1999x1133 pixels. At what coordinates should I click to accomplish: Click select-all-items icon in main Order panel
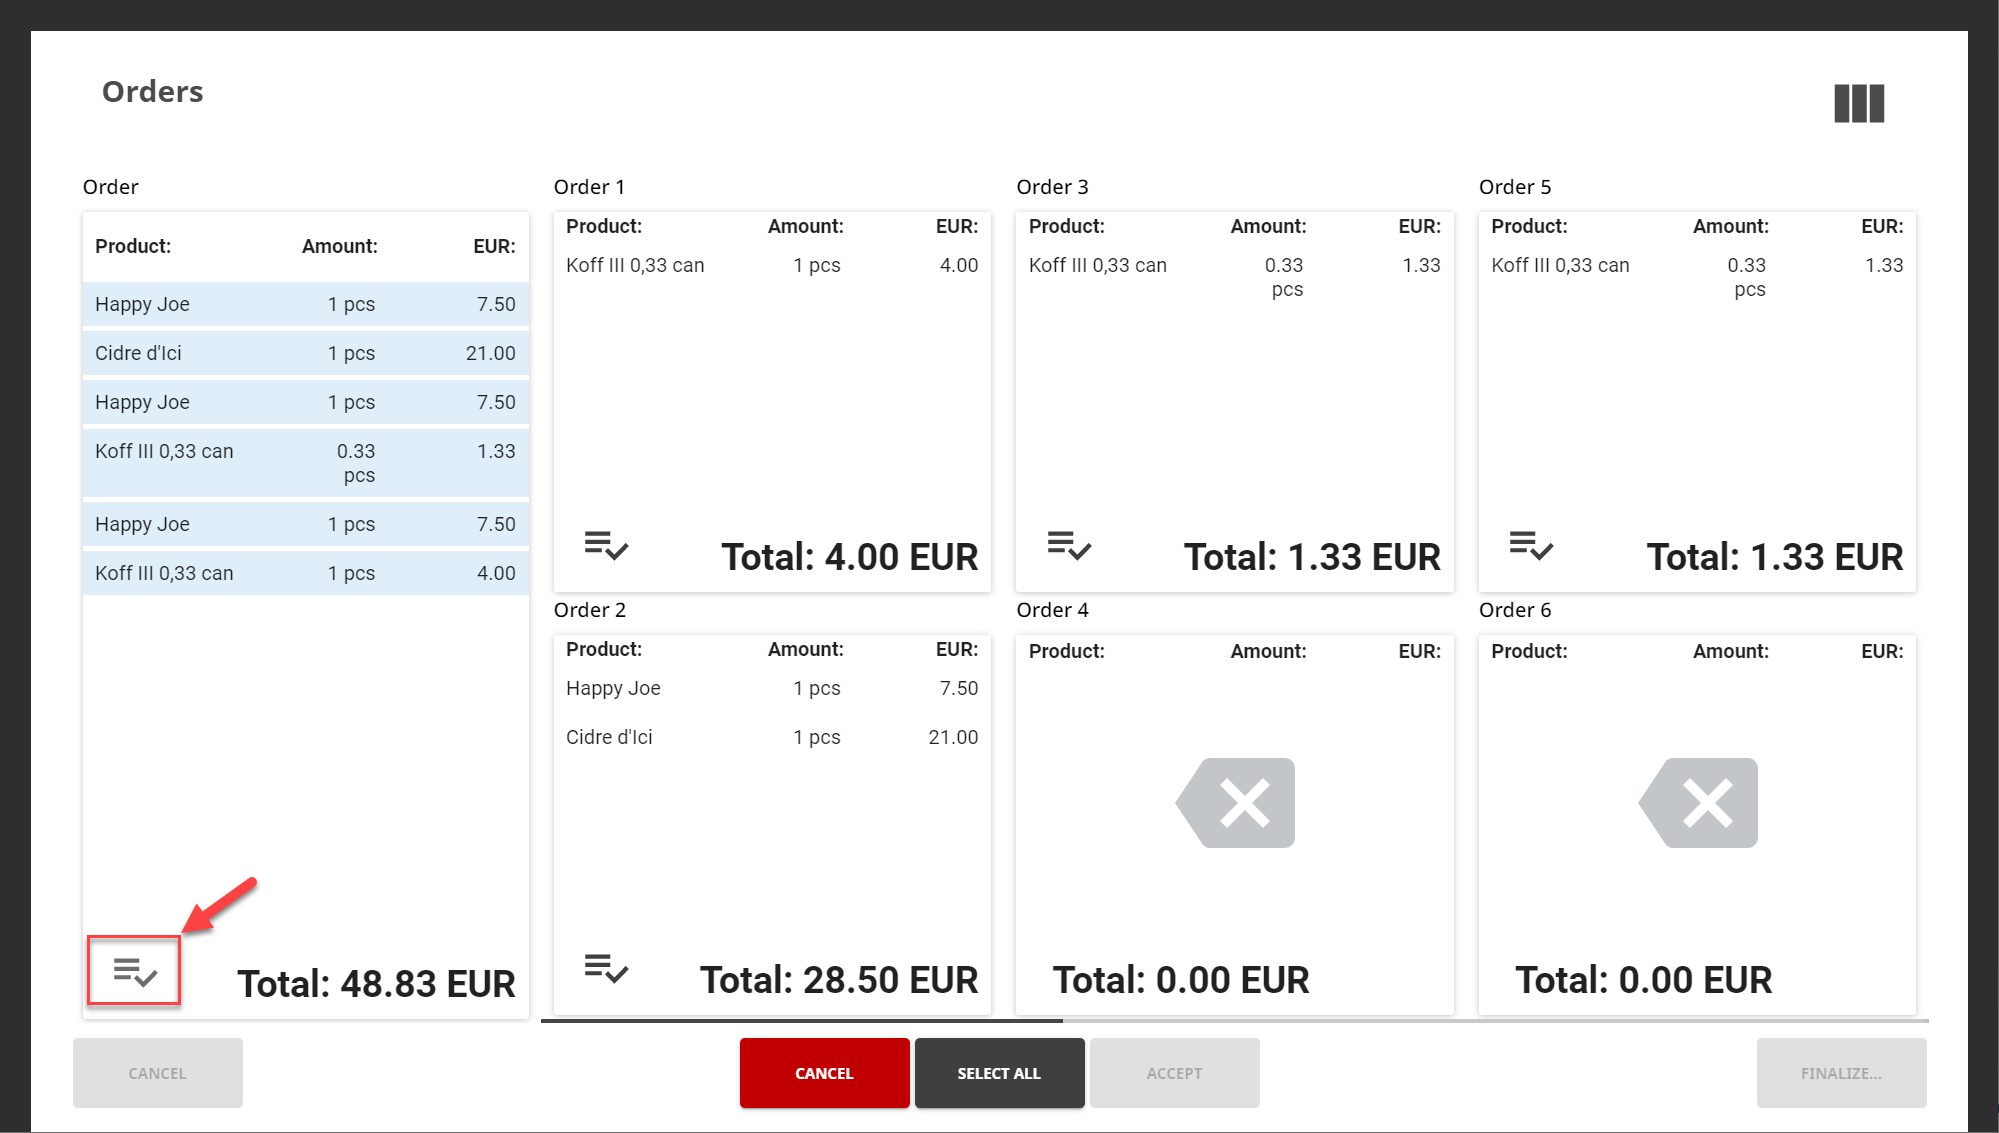(x=134, y=971)
